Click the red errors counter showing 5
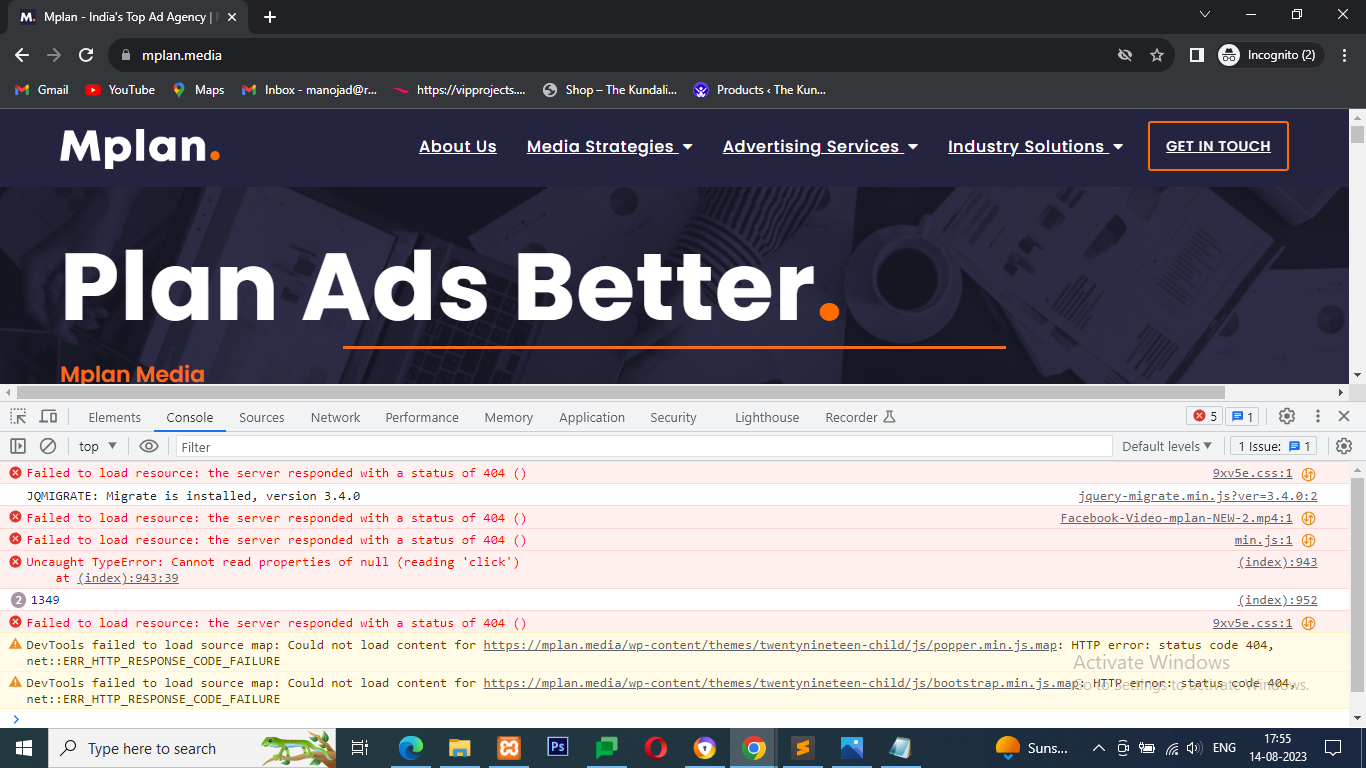 [x=1203, y=416]
